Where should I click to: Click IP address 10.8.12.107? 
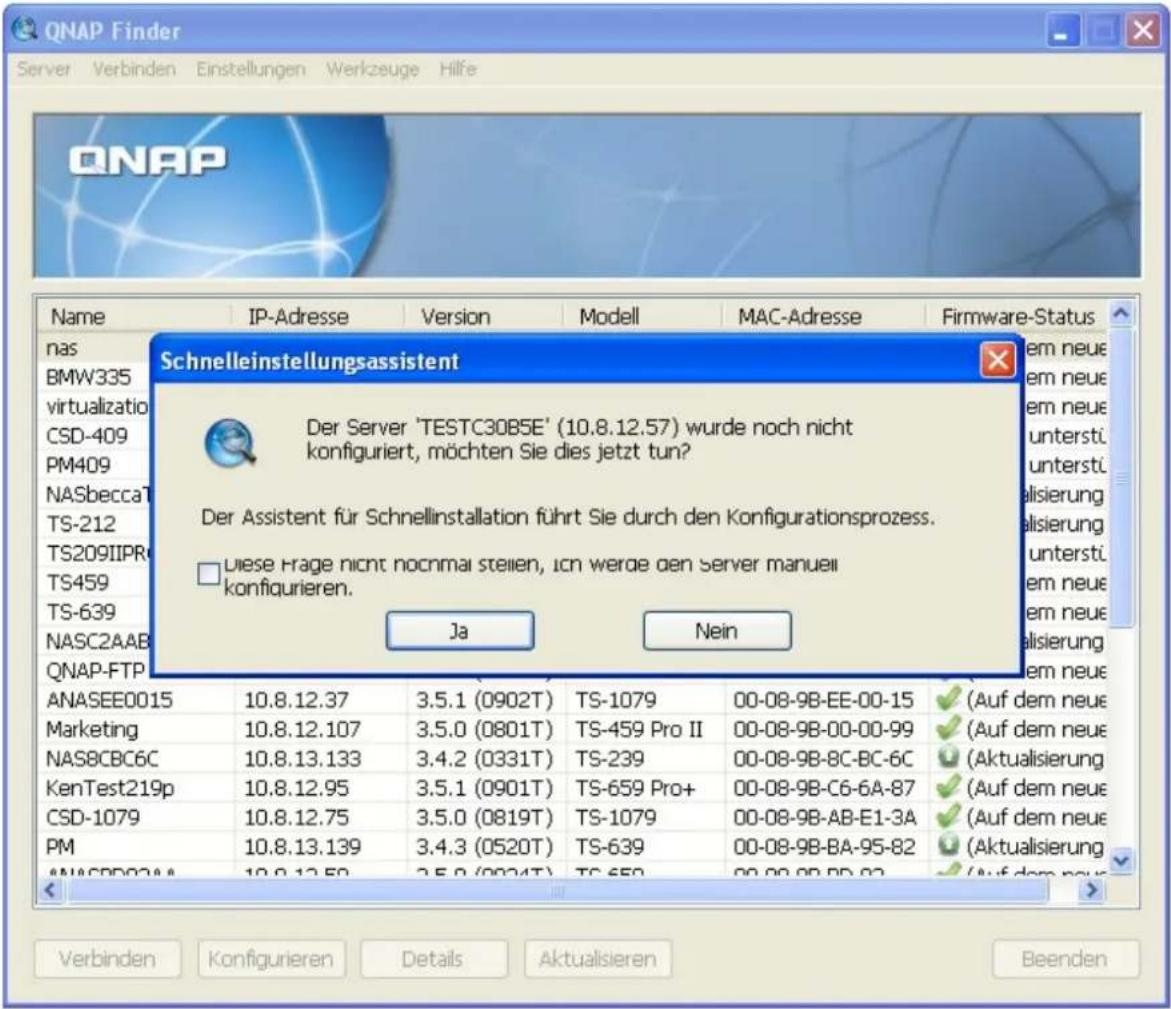coord(302,729)
